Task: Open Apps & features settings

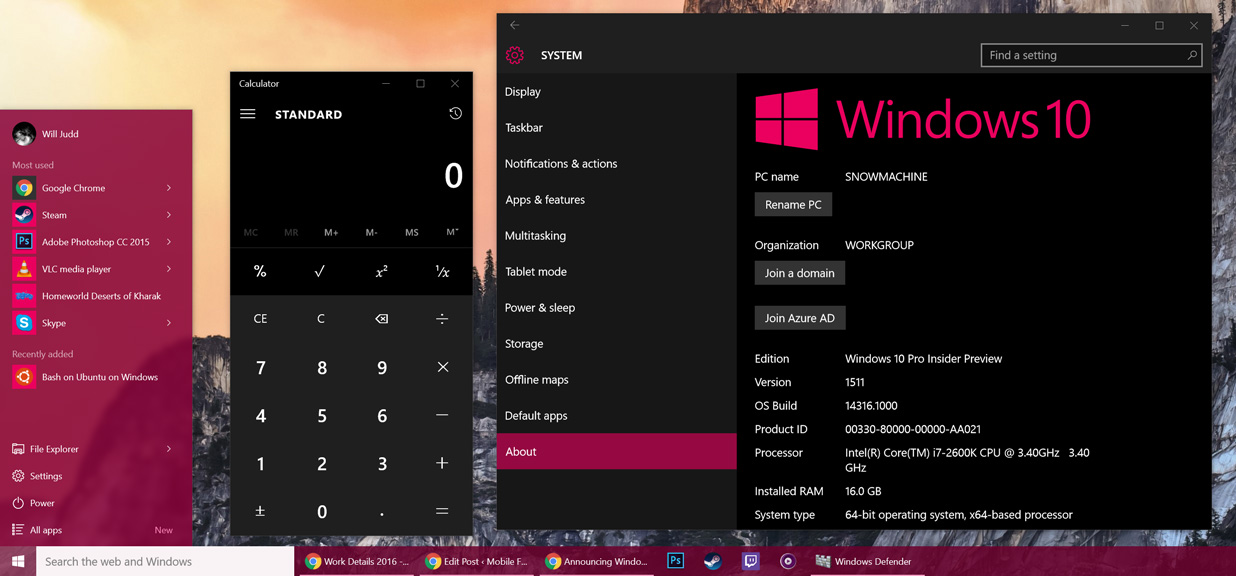Action: (x=617, y=199)
